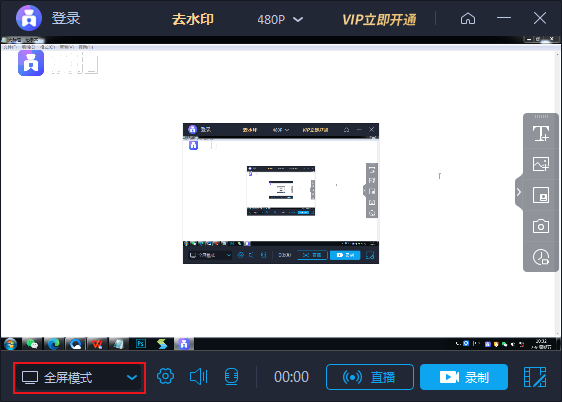
Task: Go to home via the house icon
Action: click(468, 18)
